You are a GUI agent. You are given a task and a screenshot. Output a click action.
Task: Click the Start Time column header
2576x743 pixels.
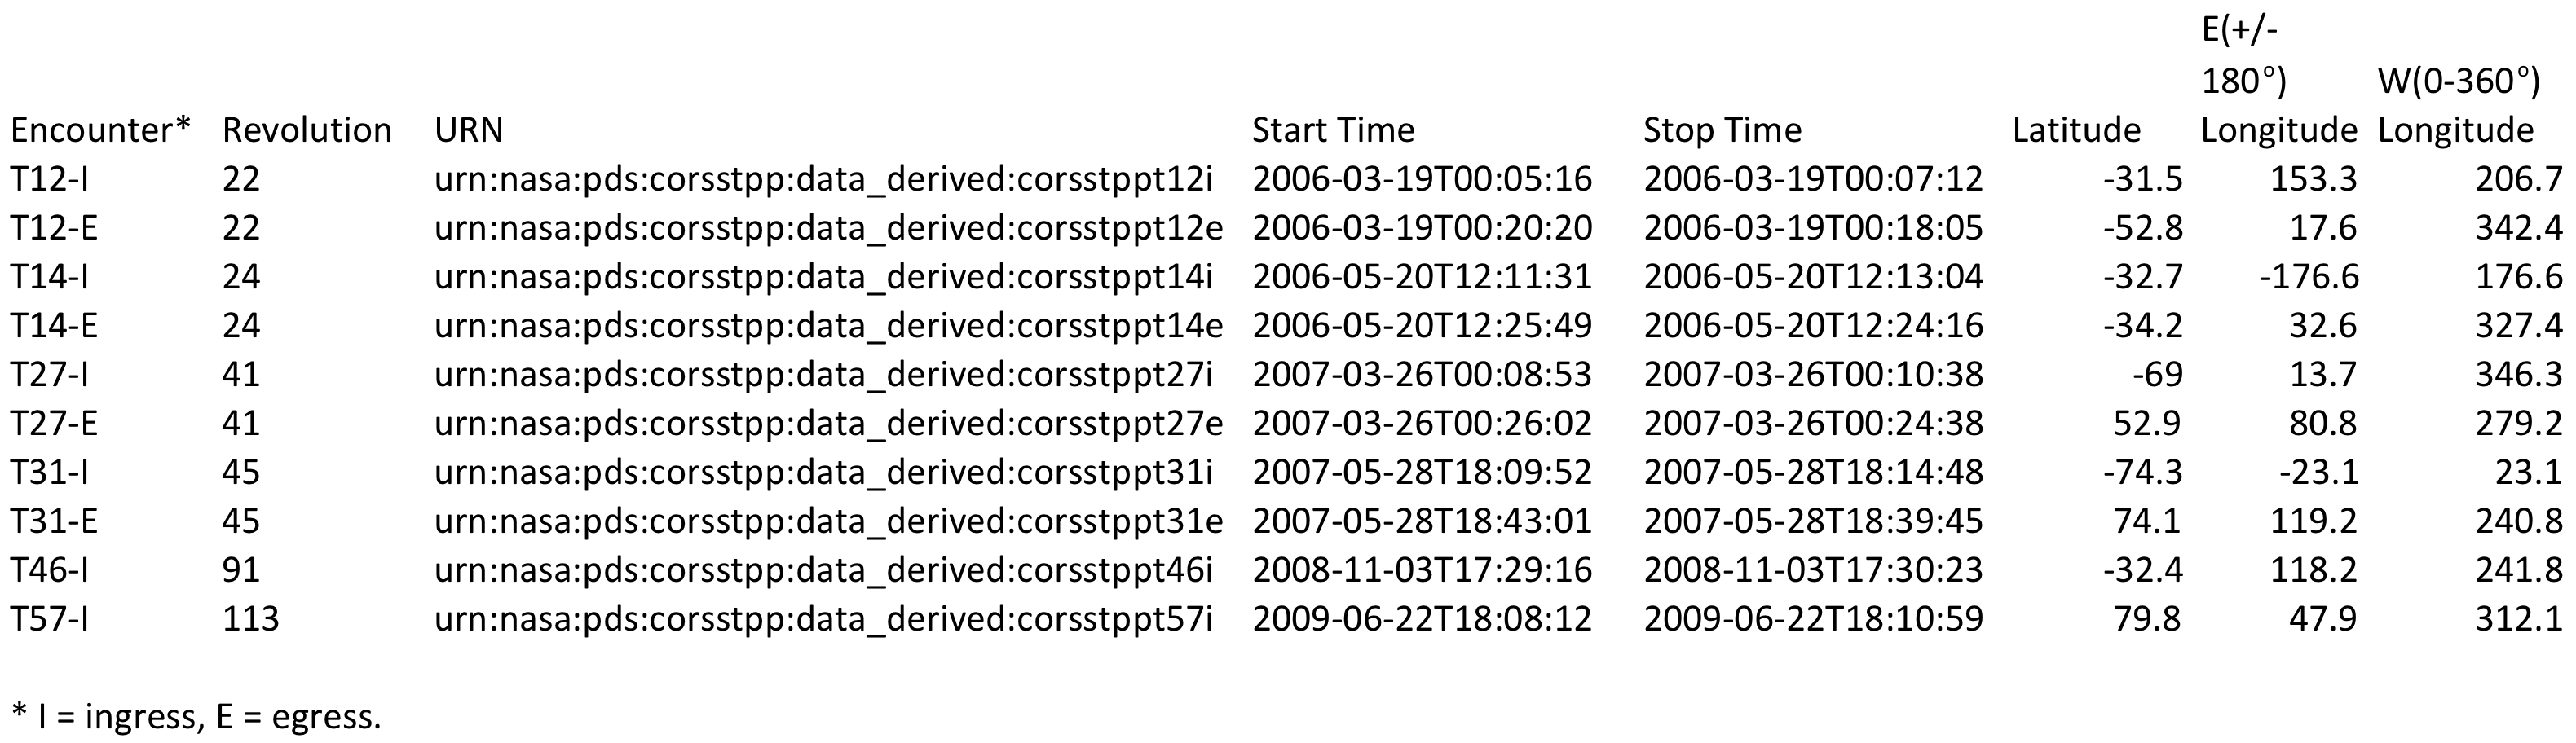pyautogui.click(x=1333, y=130)
